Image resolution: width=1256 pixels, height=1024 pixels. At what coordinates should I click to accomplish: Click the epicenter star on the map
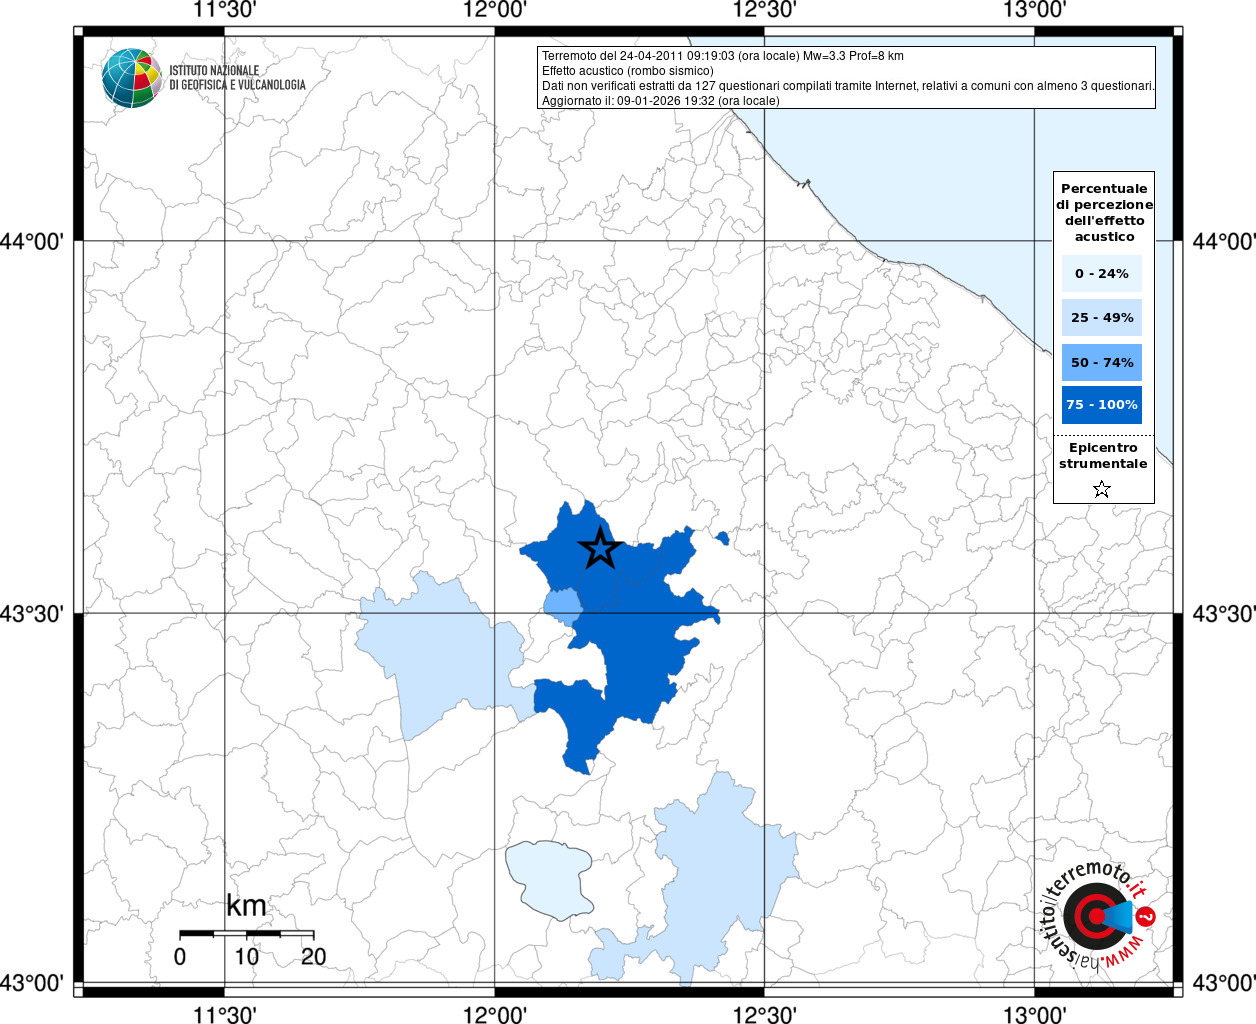coord(600,548)
